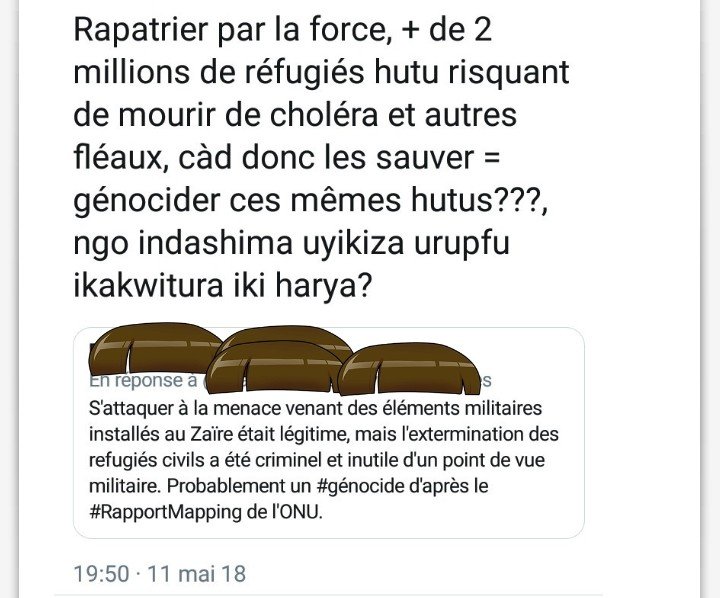Click the line "ngo indashima uyikiza urupfu"
This screenshot has width=720, height=598.
click(x=292, y=243)
